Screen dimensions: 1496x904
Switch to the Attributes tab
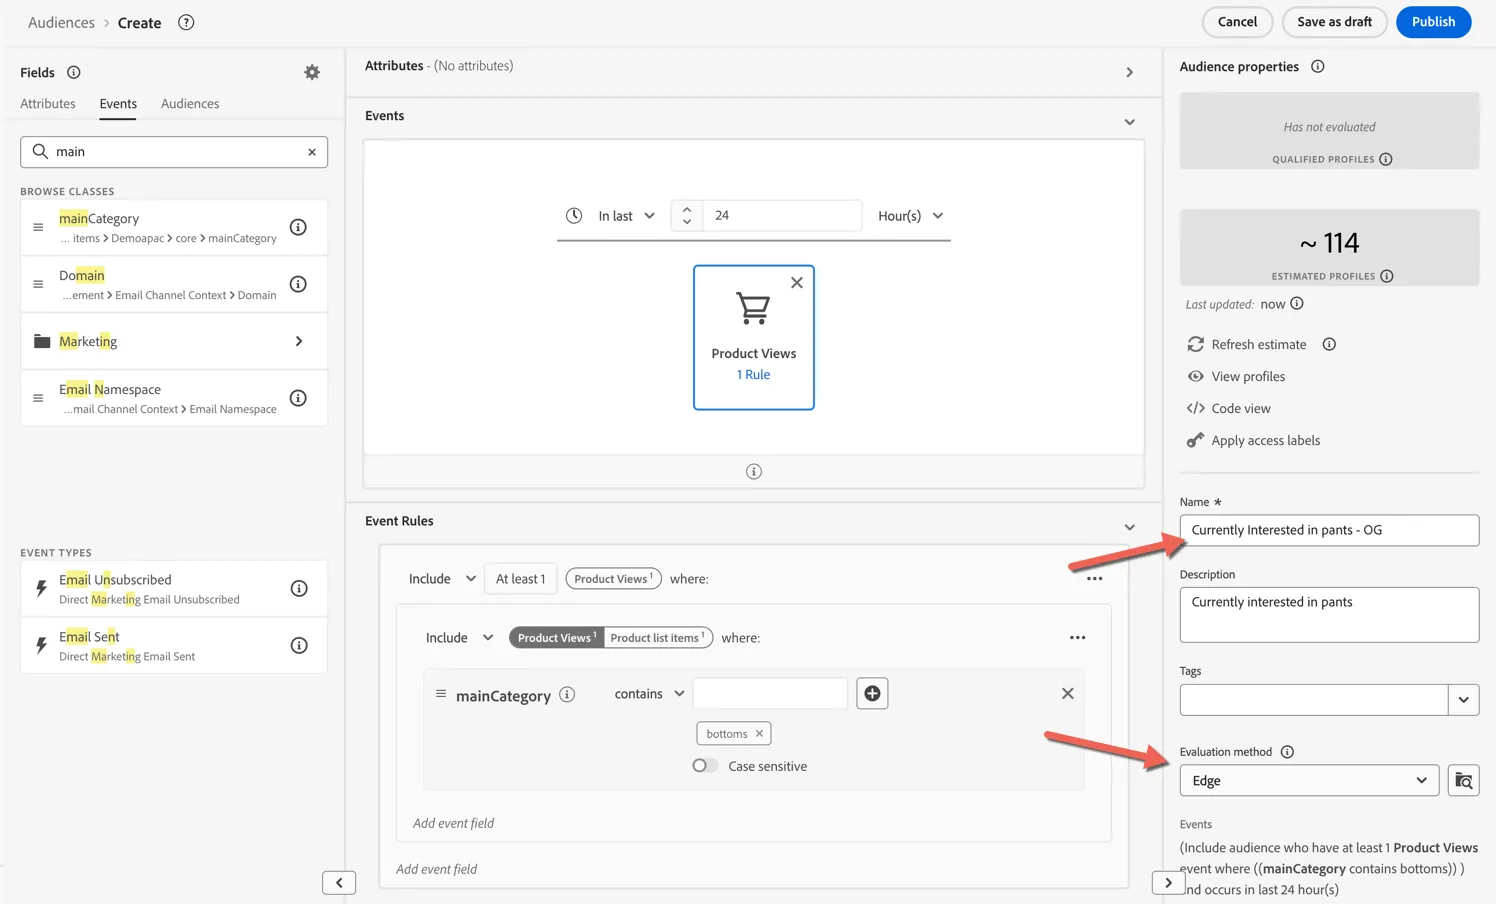48,104
